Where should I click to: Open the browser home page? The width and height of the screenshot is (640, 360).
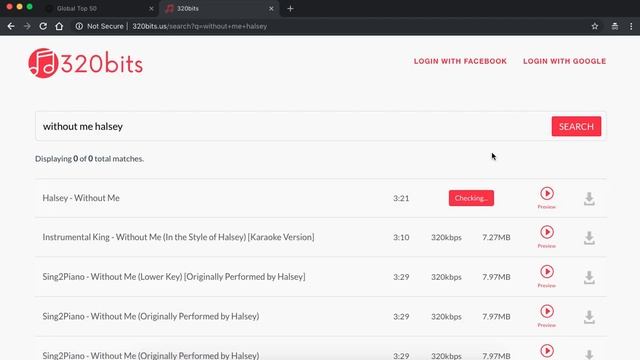tap(59, 26)
